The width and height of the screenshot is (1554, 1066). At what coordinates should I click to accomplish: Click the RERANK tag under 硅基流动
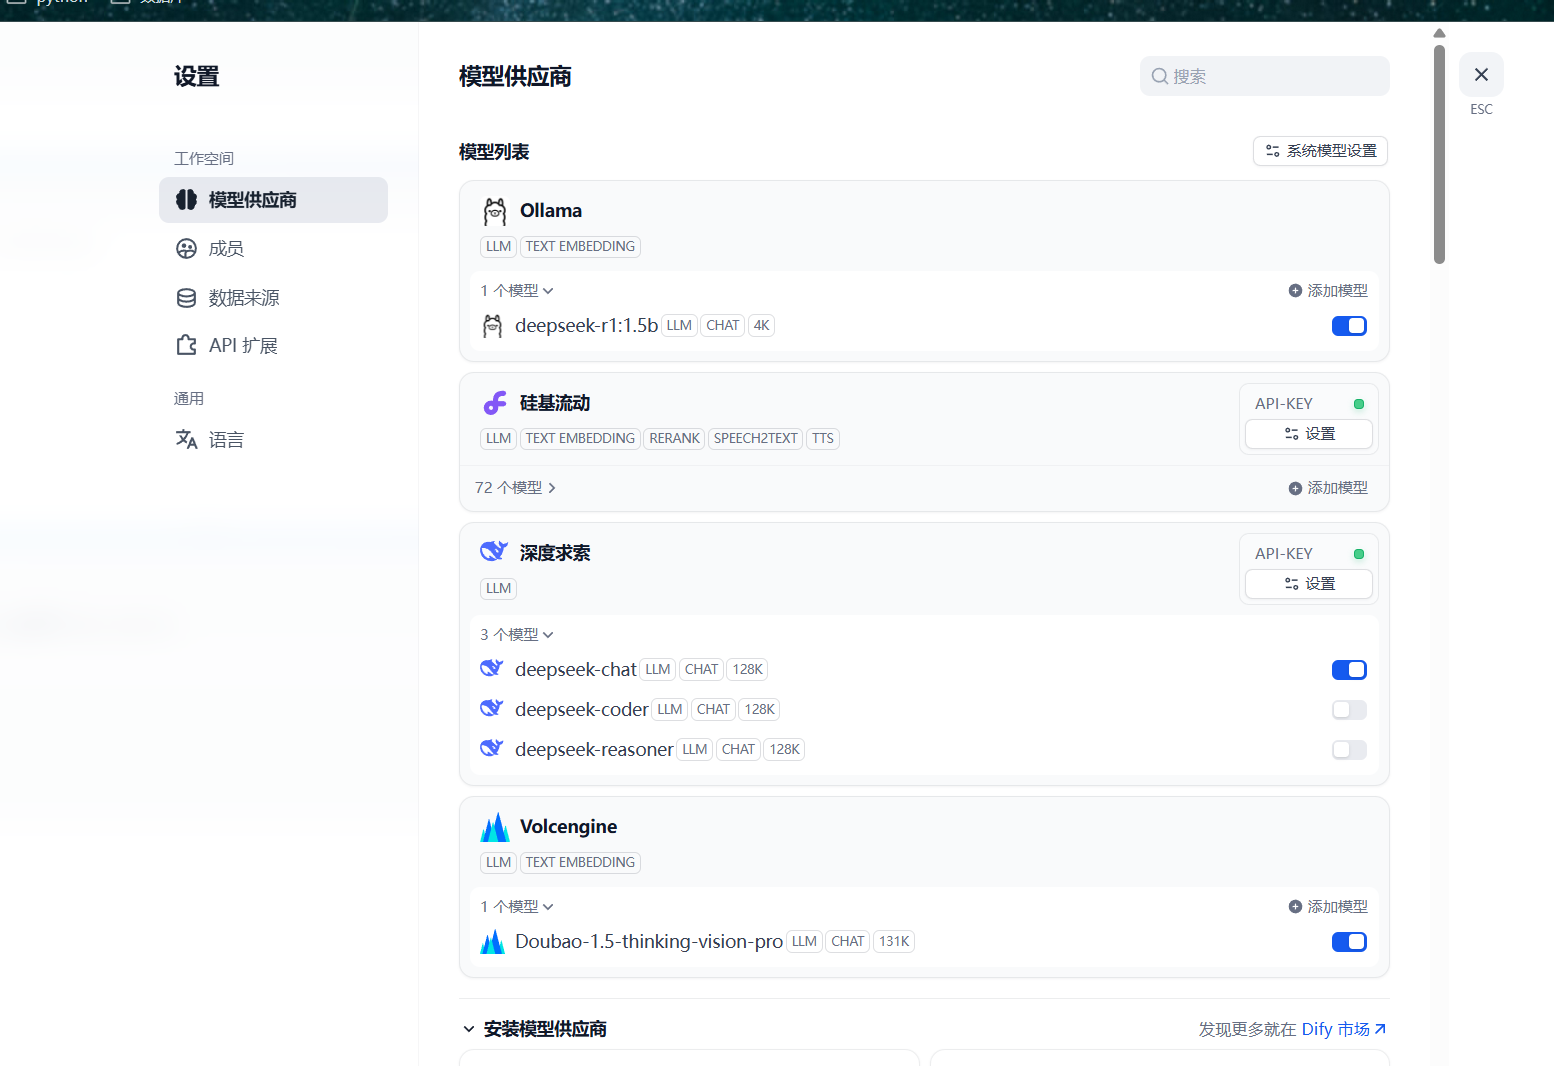(x=674, y=439)
